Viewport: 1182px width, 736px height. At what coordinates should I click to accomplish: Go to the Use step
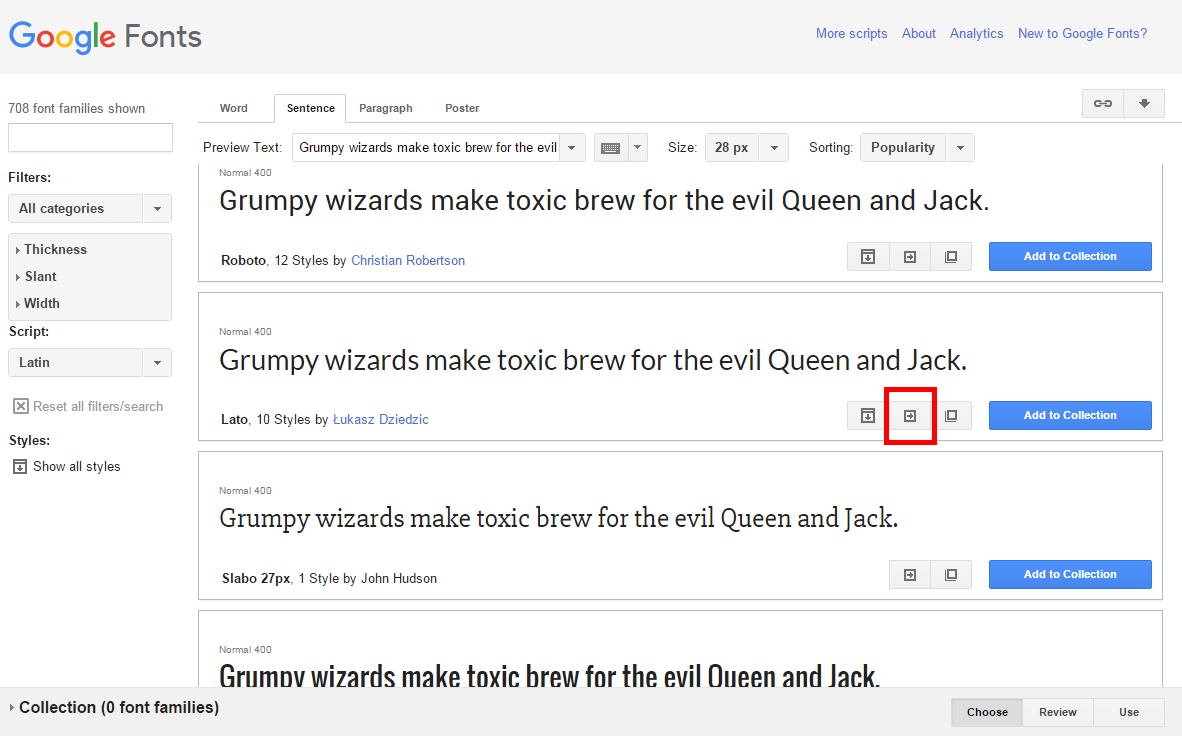click(x=1128, y=712)
